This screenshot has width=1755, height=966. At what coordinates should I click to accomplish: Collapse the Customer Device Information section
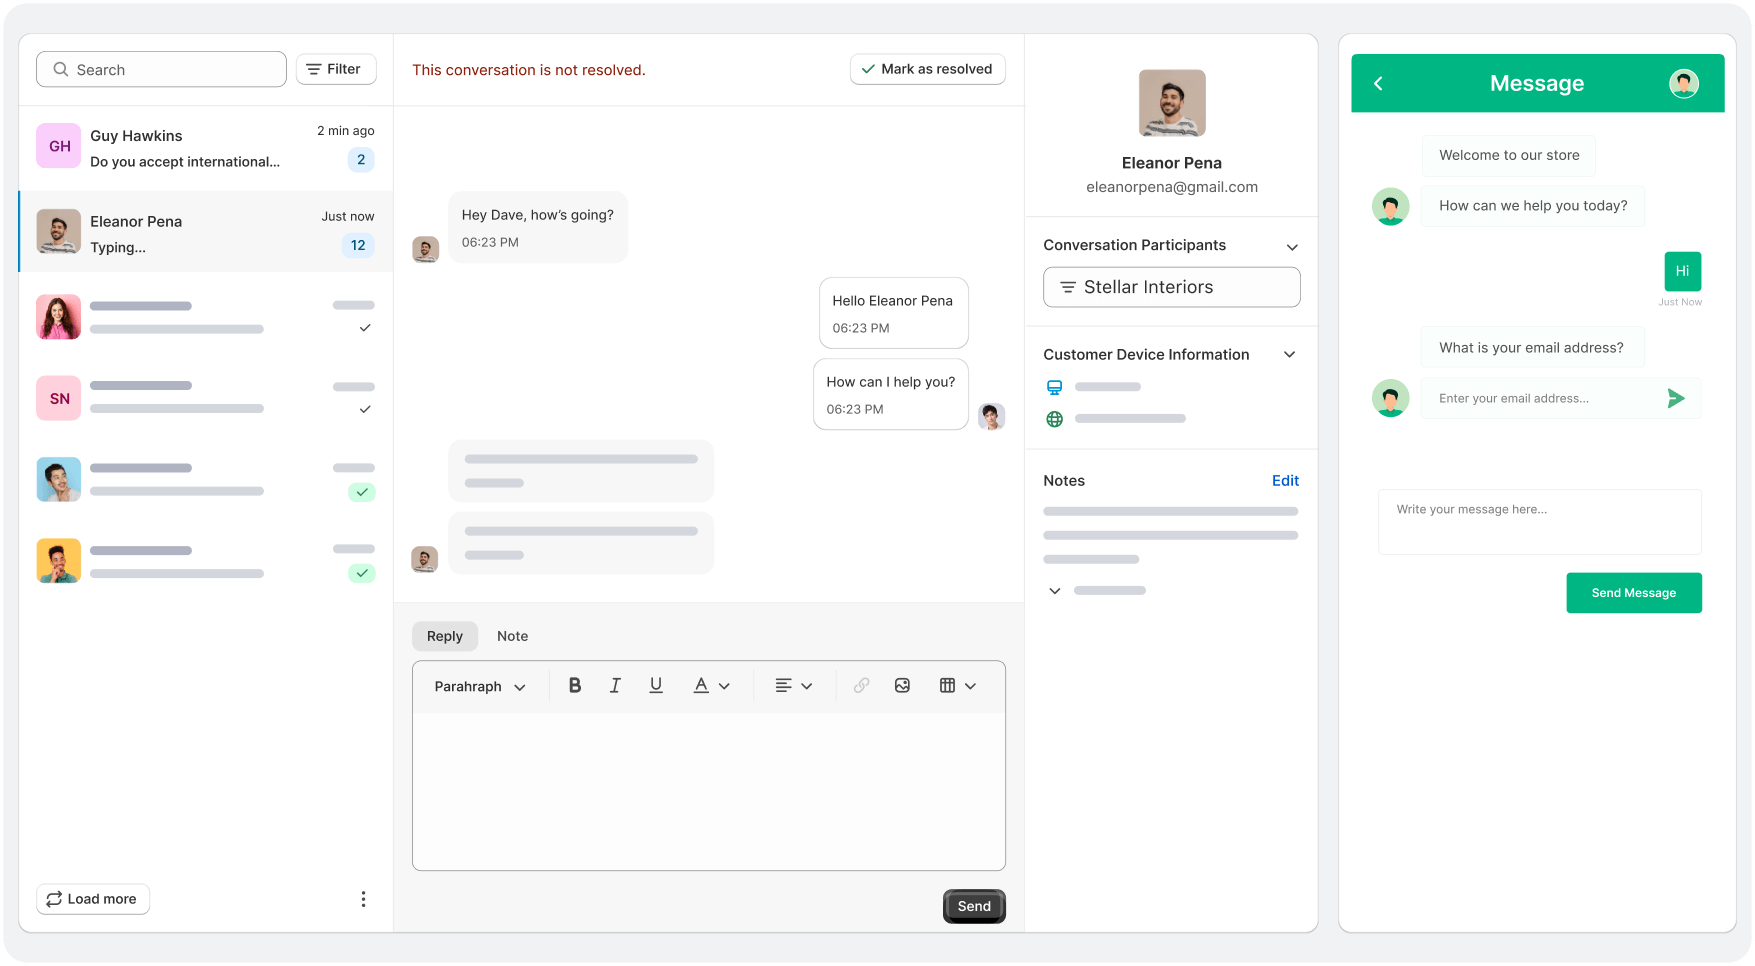click(x=1289, y=354)
